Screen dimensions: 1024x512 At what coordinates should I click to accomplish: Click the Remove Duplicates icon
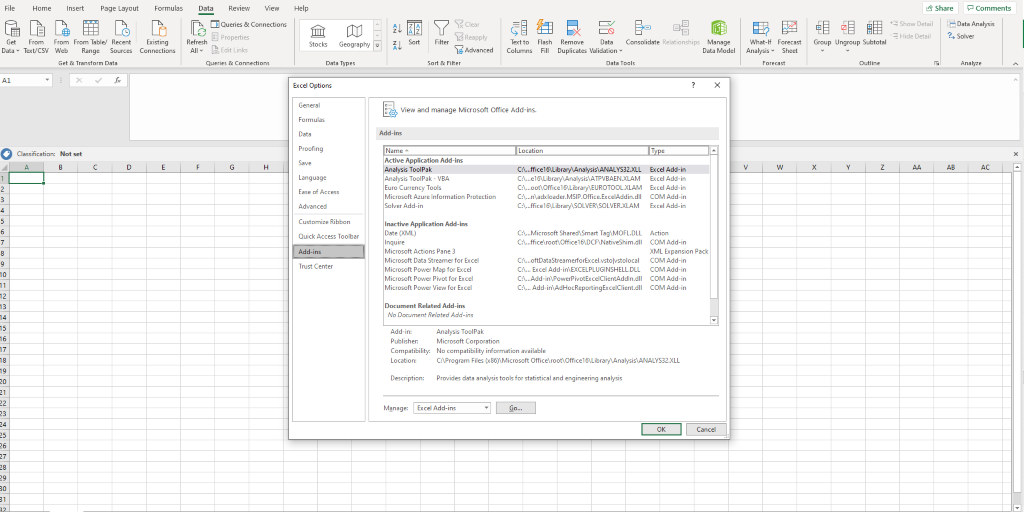pyautogui.click(x=572, y=30)
